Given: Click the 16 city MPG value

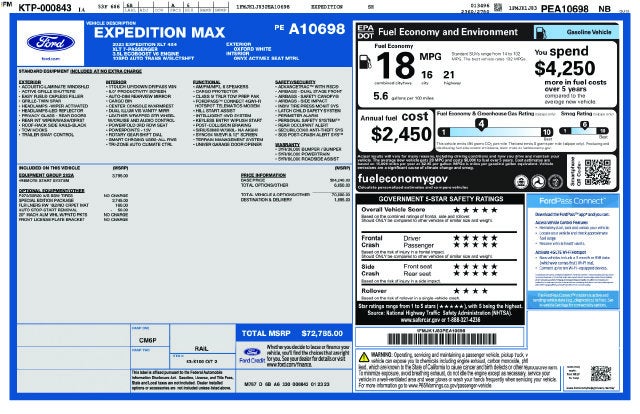Looking at the screenshot, I should tap(427, 75).
